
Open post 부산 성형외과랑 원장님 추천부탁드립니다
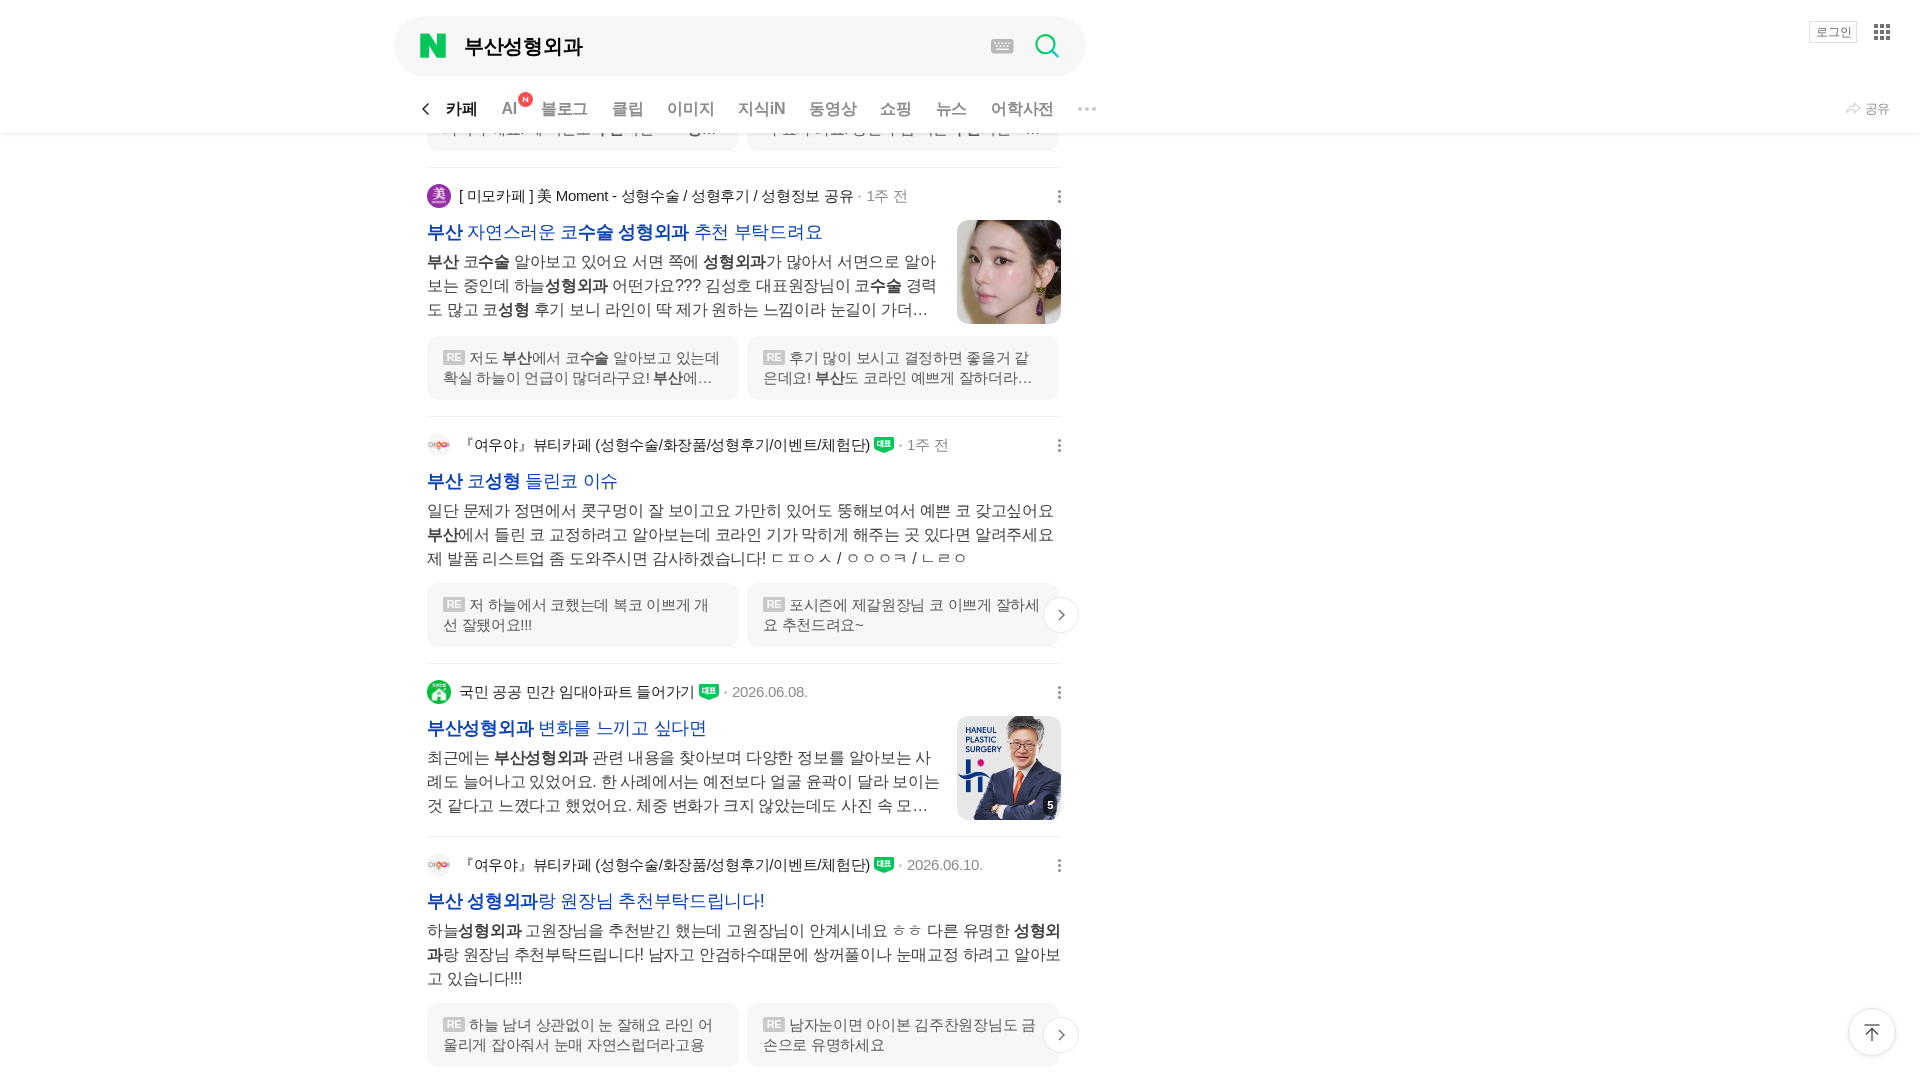coord(596,901)
